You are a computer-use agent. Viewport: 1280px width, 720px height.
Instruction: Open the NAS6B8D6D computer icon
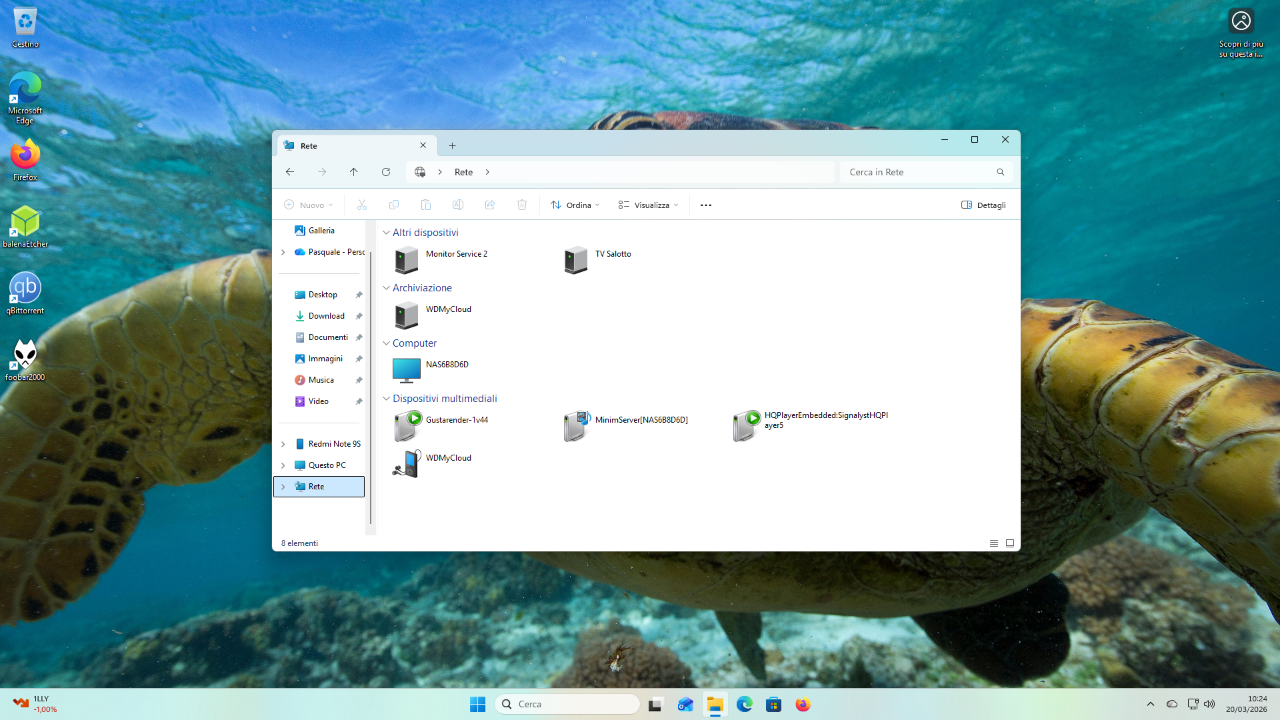[407, 370]
